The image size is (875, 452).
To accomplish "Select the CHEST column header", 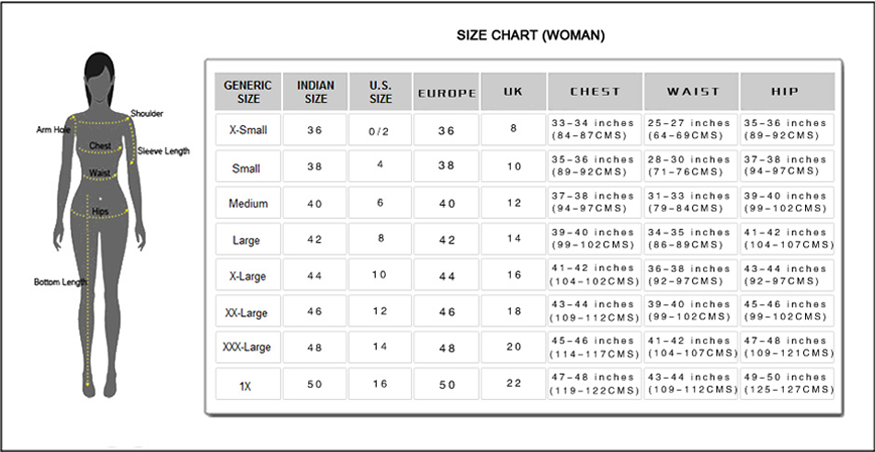I will [595, 92].
